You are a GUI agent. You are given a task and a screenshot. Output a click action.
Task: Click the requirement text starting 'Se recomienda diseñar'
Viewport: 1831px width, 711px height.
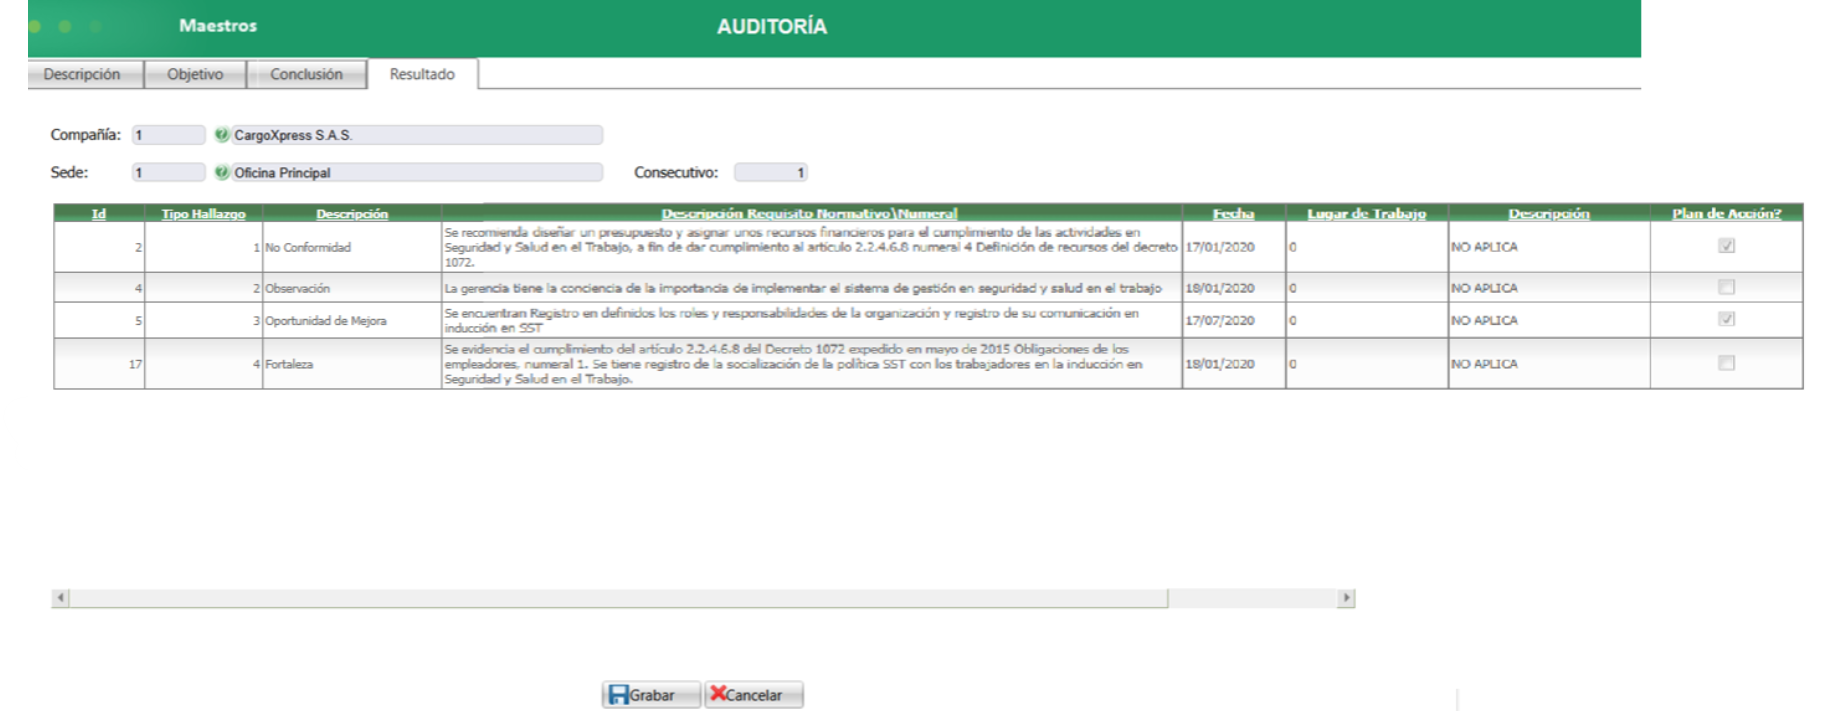tap(811, 247)
